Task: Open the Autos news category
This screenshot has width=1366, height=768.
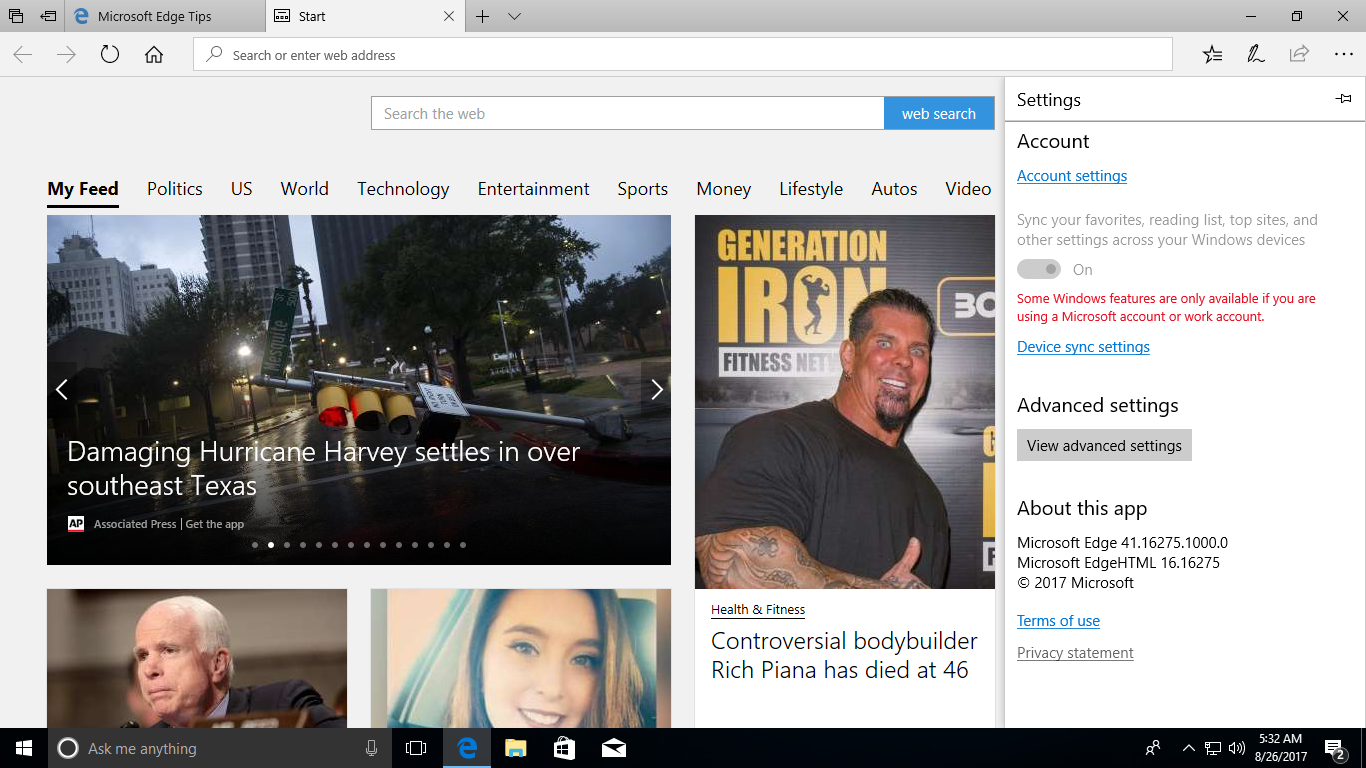Action: coord(894,189)
